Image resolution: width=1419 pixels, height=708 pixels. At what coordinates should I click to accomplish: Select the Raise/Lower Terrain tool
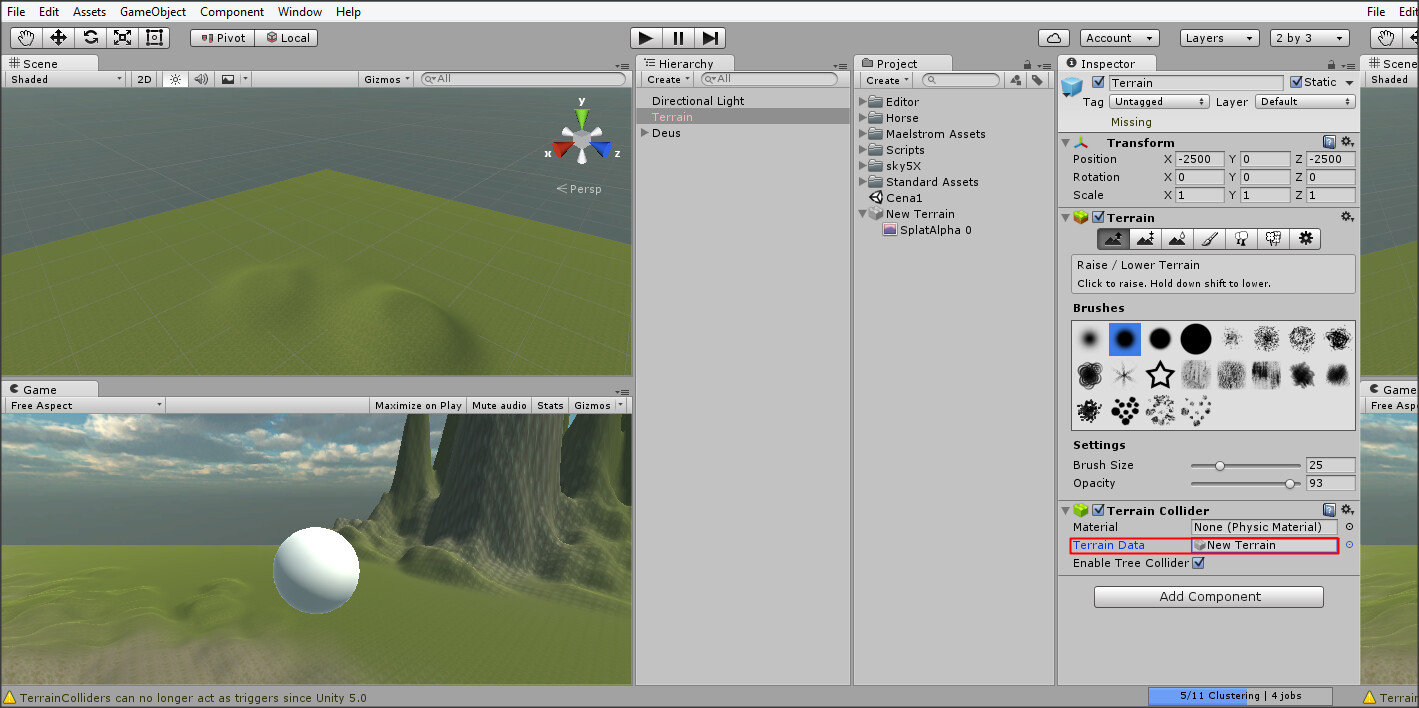pyautogui.click(x=1113, y=238)
